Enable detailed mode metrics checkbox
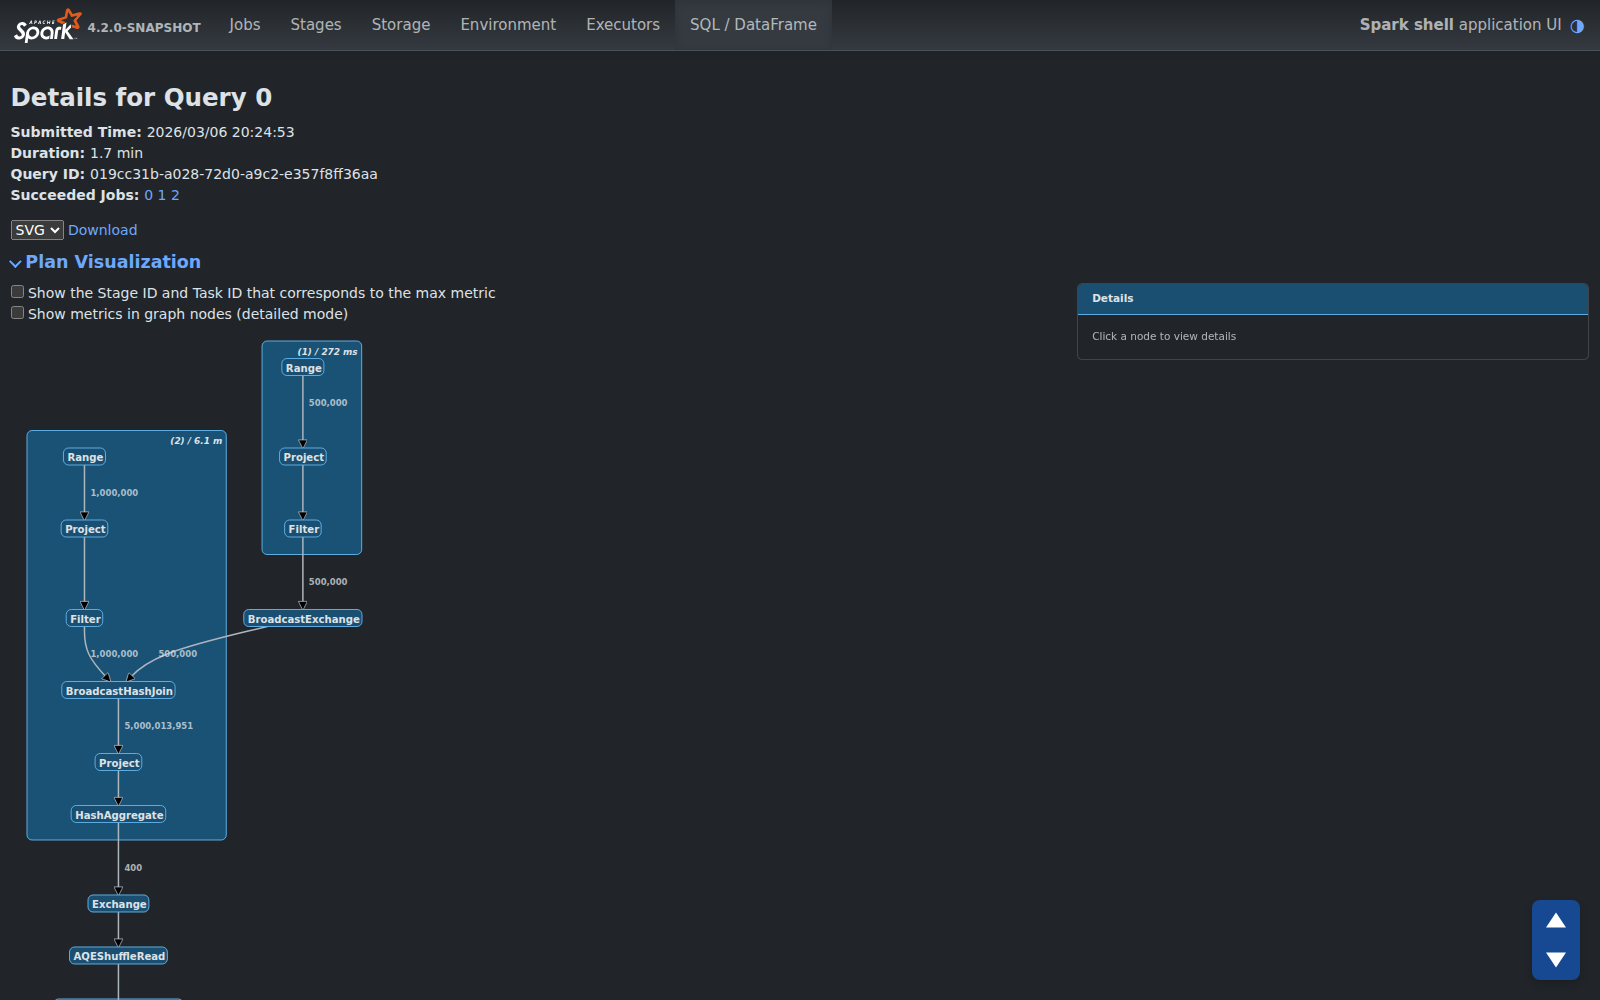 [x=17, y=313]
